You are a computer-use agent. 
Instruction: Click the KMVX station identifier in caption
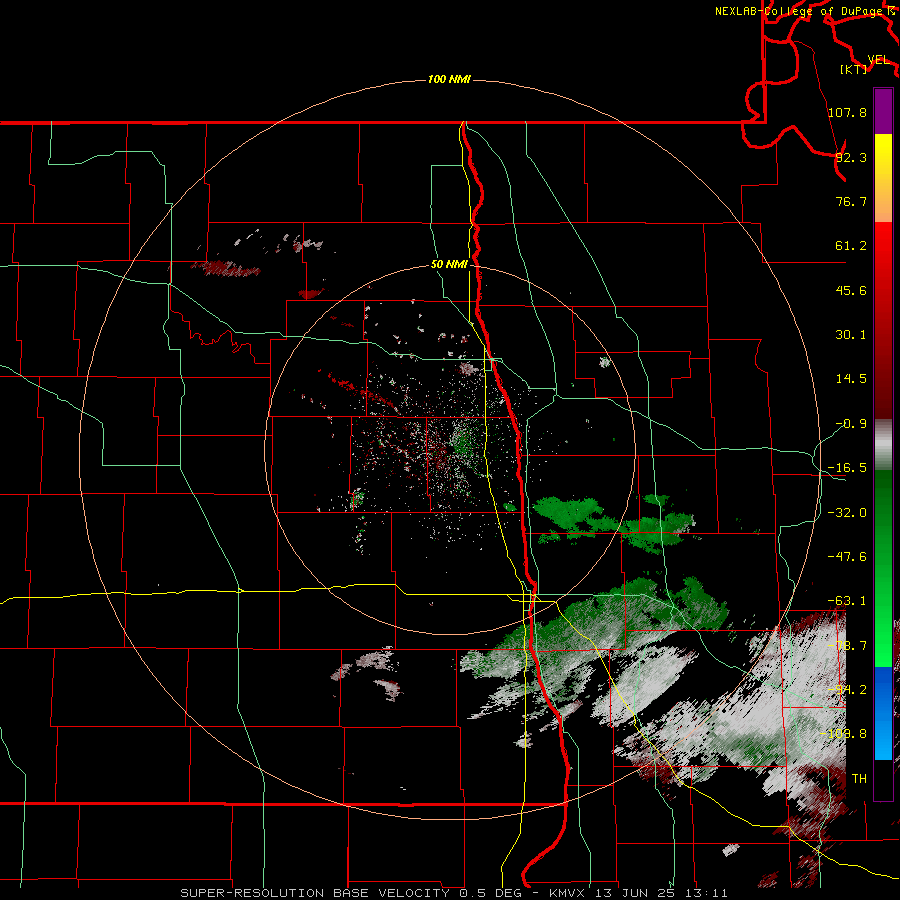click(569, 893)
